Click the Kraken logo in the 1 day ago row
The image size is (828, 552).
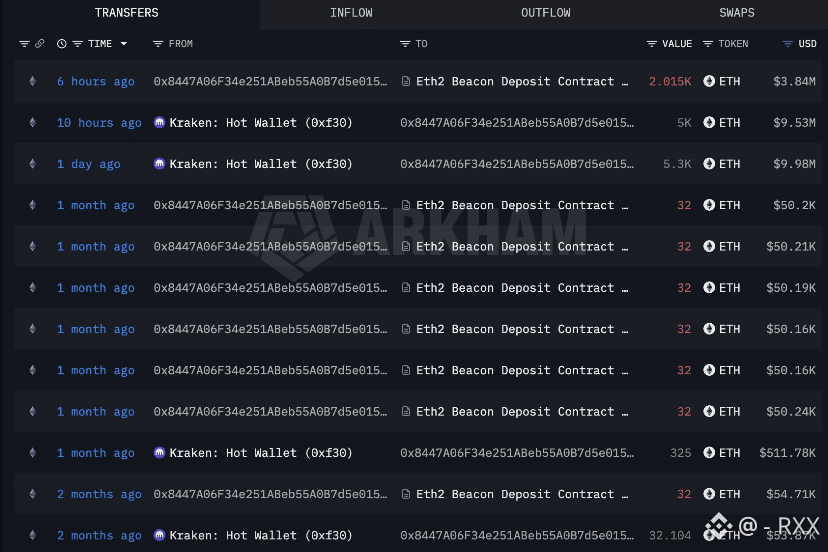coord(159,164)
